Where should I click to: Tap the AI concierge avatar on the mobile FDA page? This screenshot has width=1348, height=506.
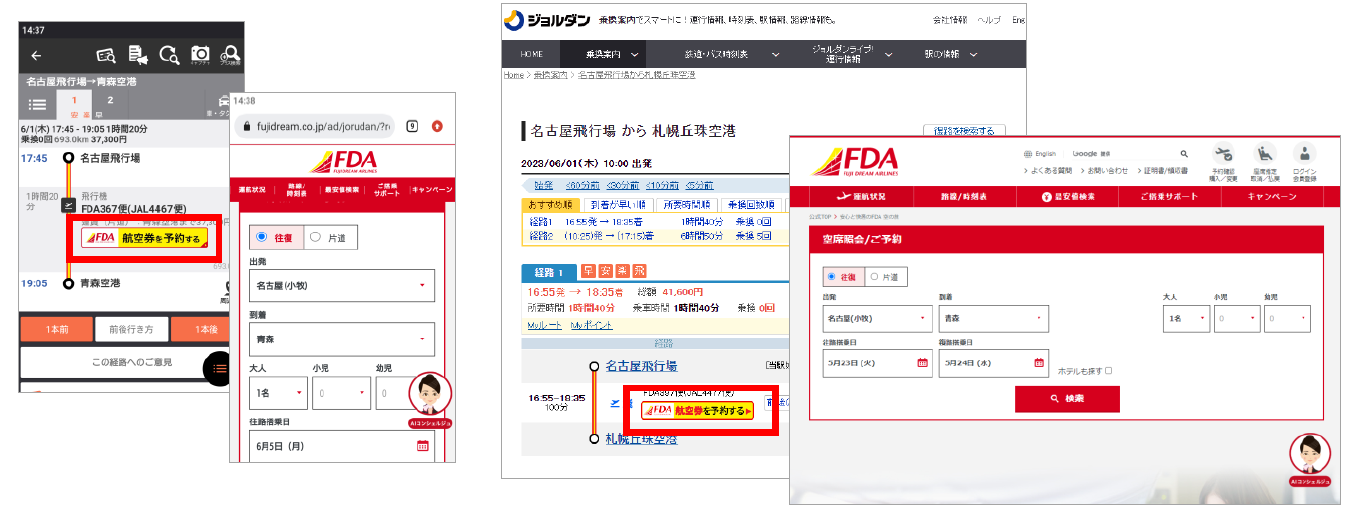click(x=431, y=395)
